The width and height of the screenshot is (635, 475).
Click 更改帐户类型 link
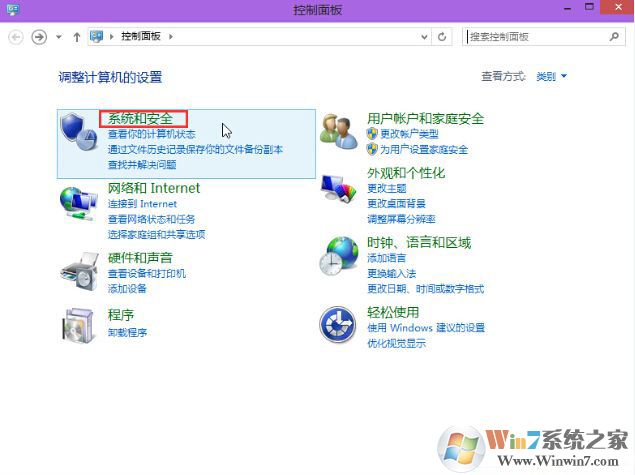(409, 134)
